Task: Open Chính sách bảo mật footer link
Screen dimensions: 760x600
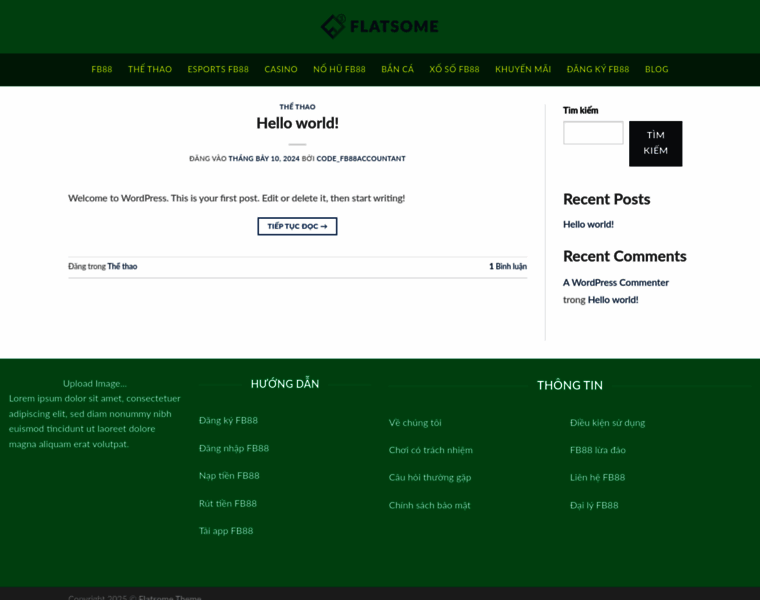Action: click(429, 505)
